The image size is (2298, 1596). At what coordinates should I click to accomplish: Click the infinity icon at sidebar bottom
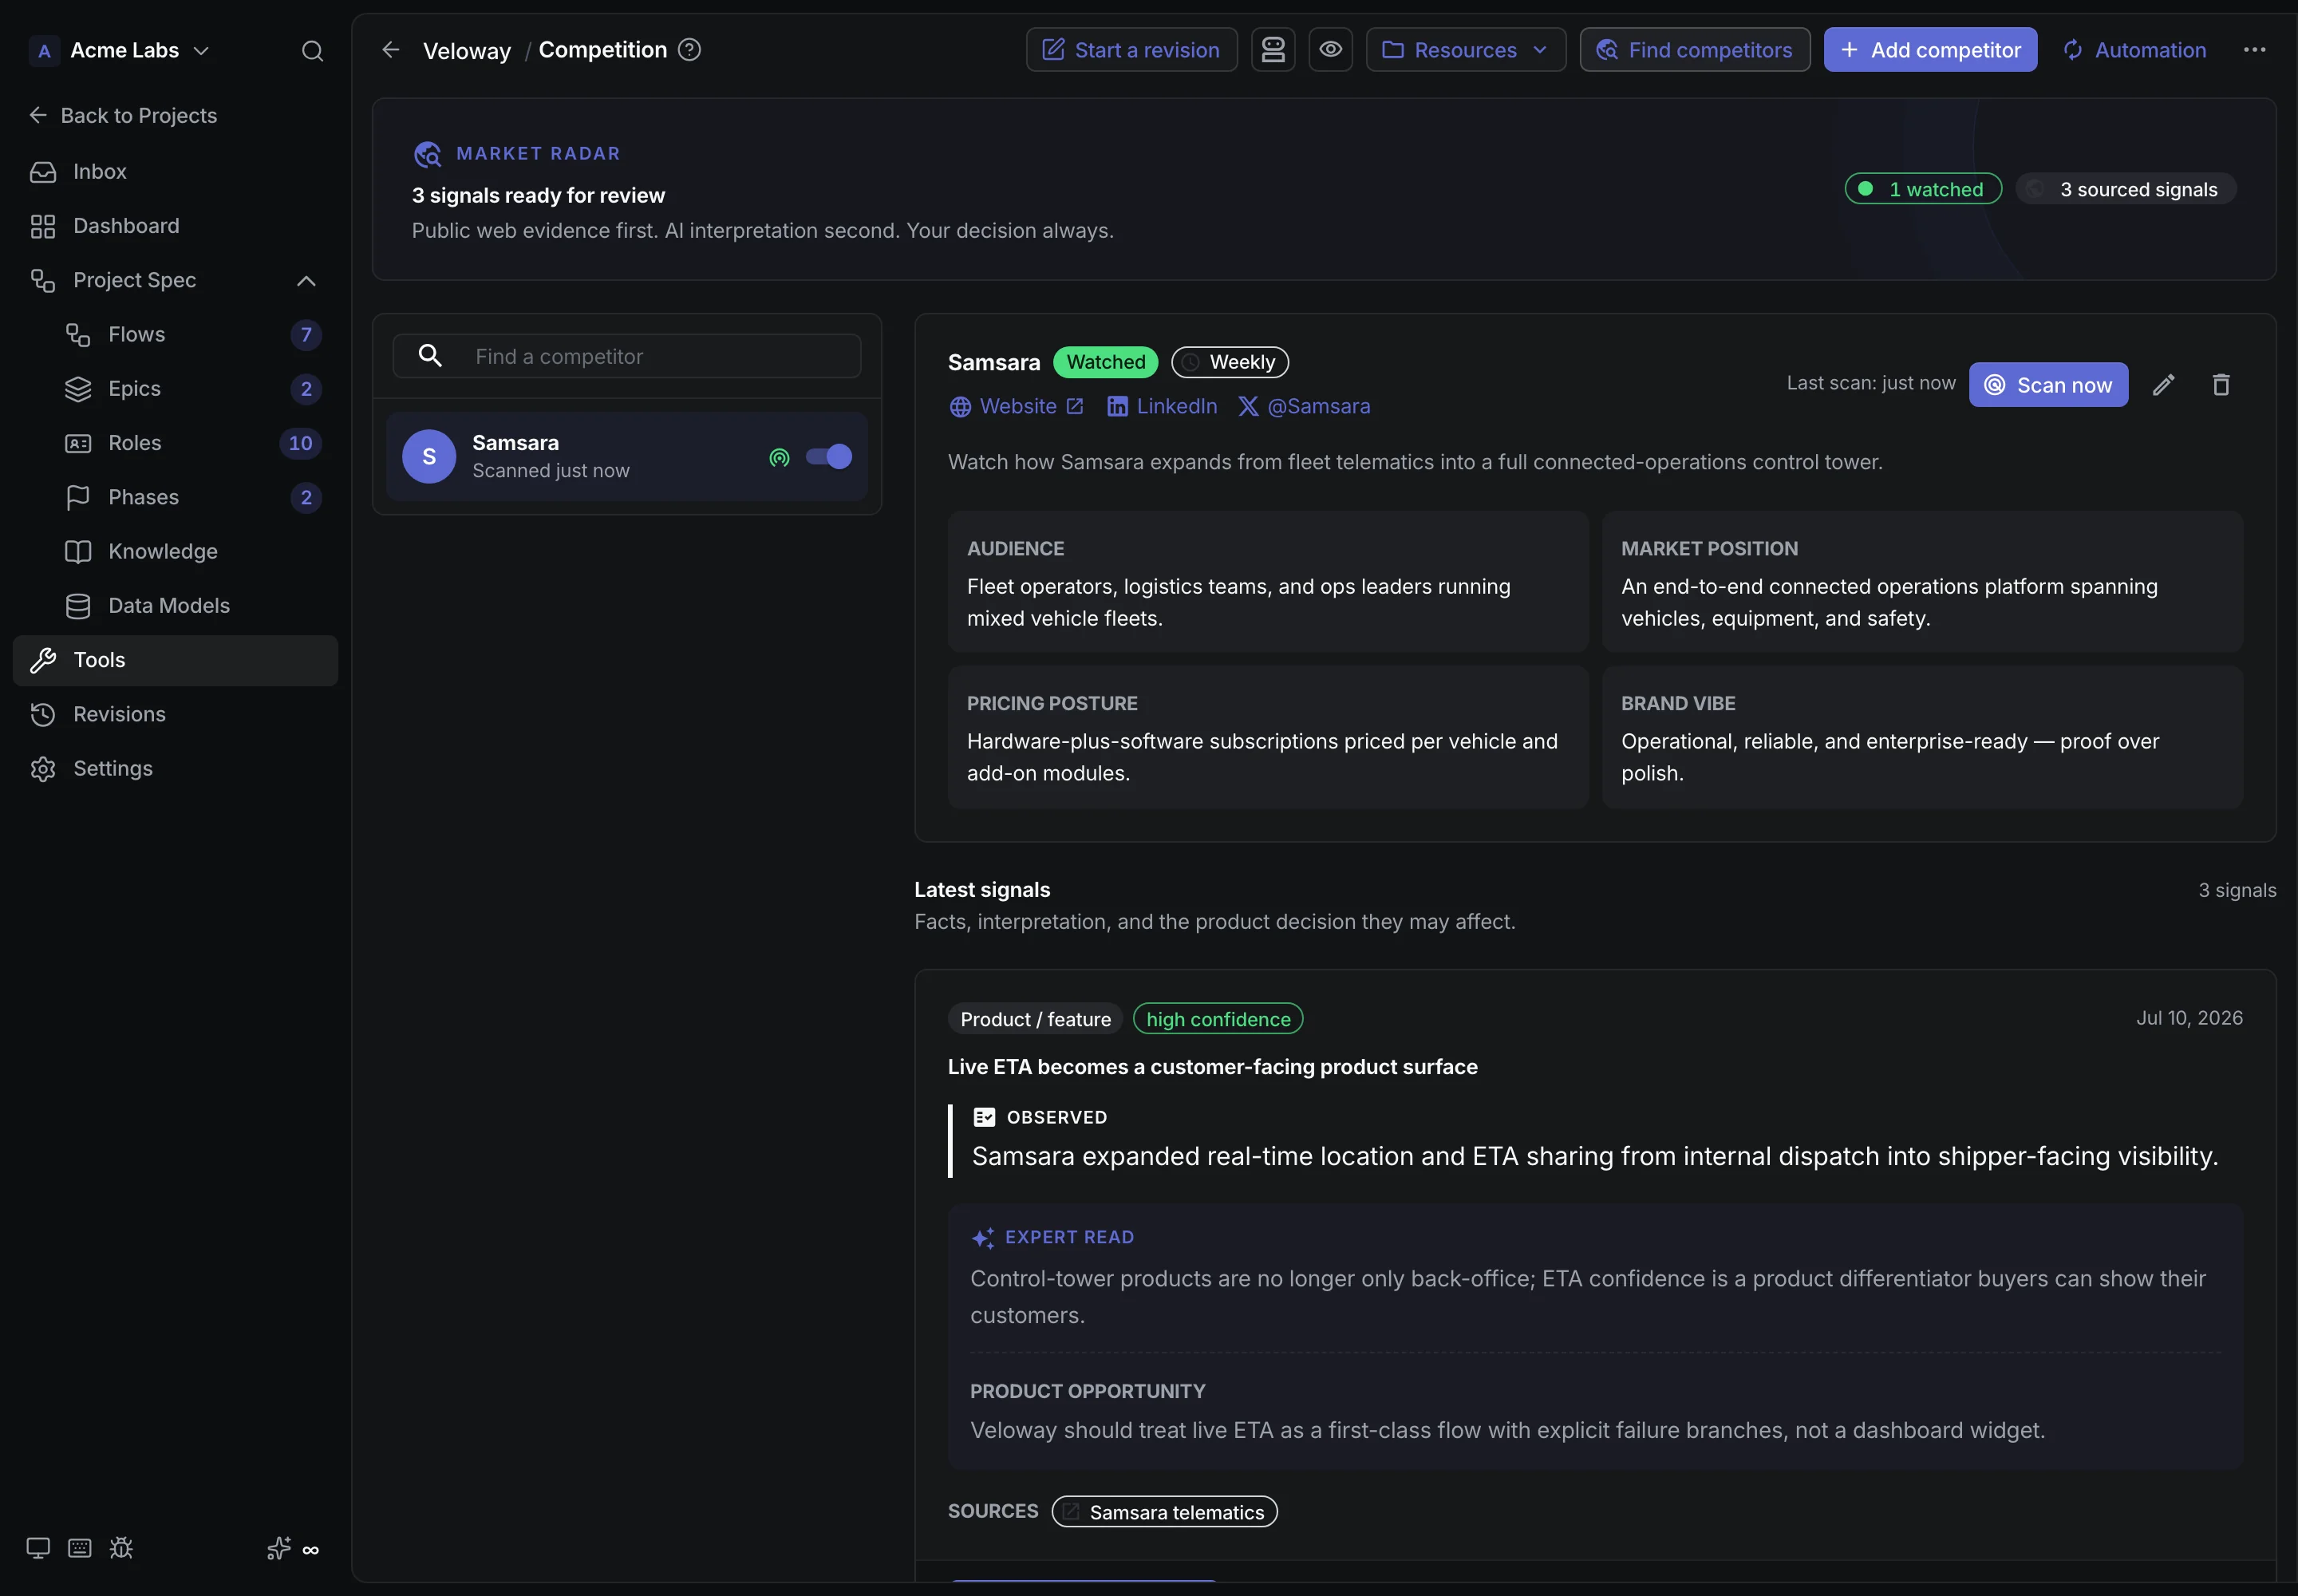coord(311,1550)
